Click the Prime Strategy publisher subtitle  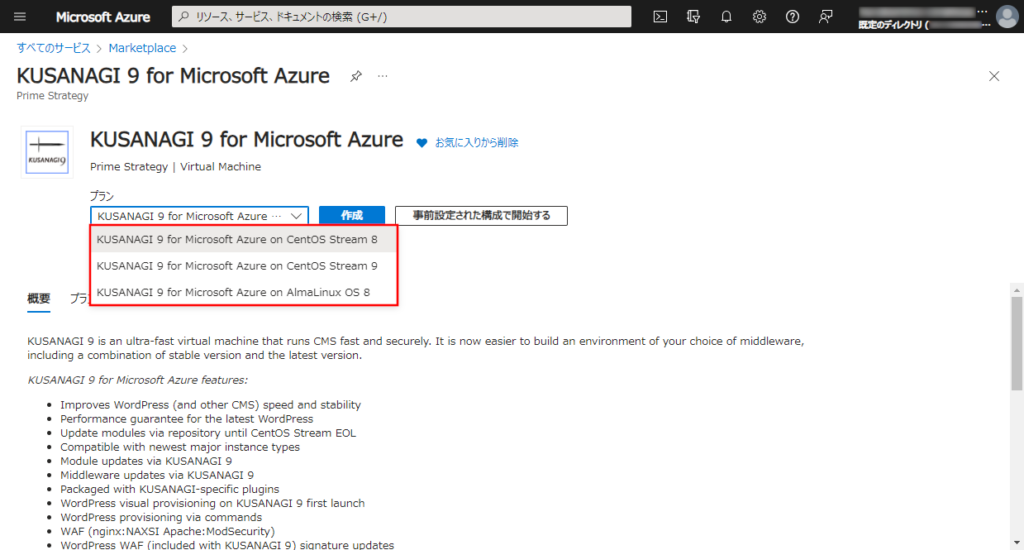click(52, 95)
